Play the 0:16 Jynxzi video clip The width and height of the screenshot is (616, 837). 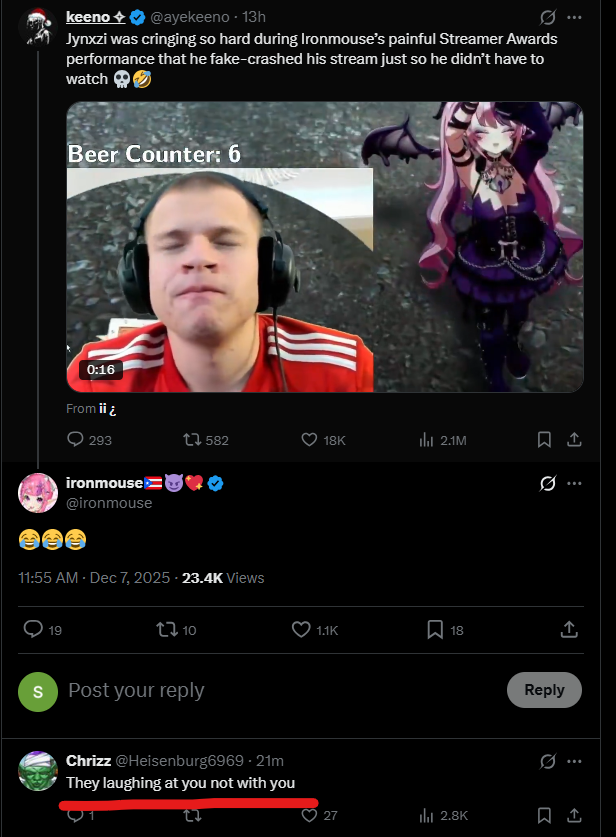coord(324,247)
